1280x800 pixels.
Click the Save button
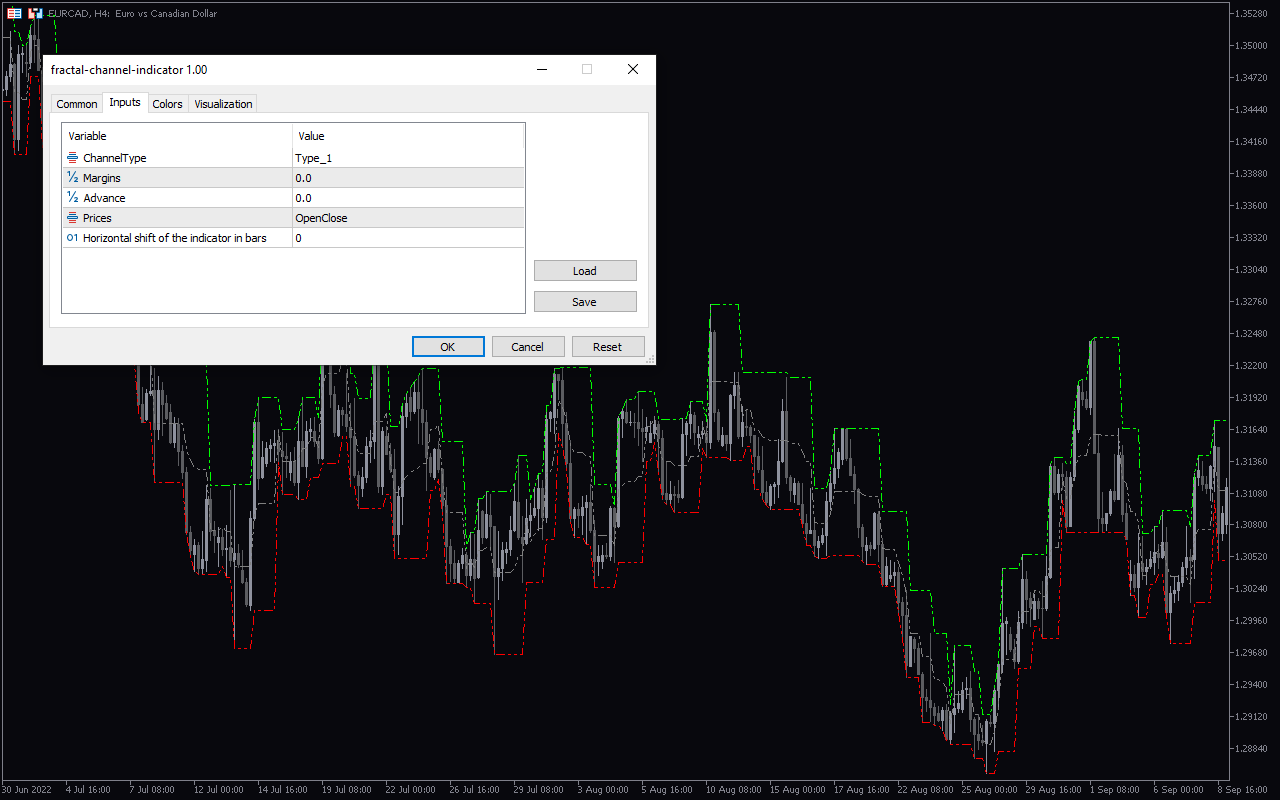585,302
